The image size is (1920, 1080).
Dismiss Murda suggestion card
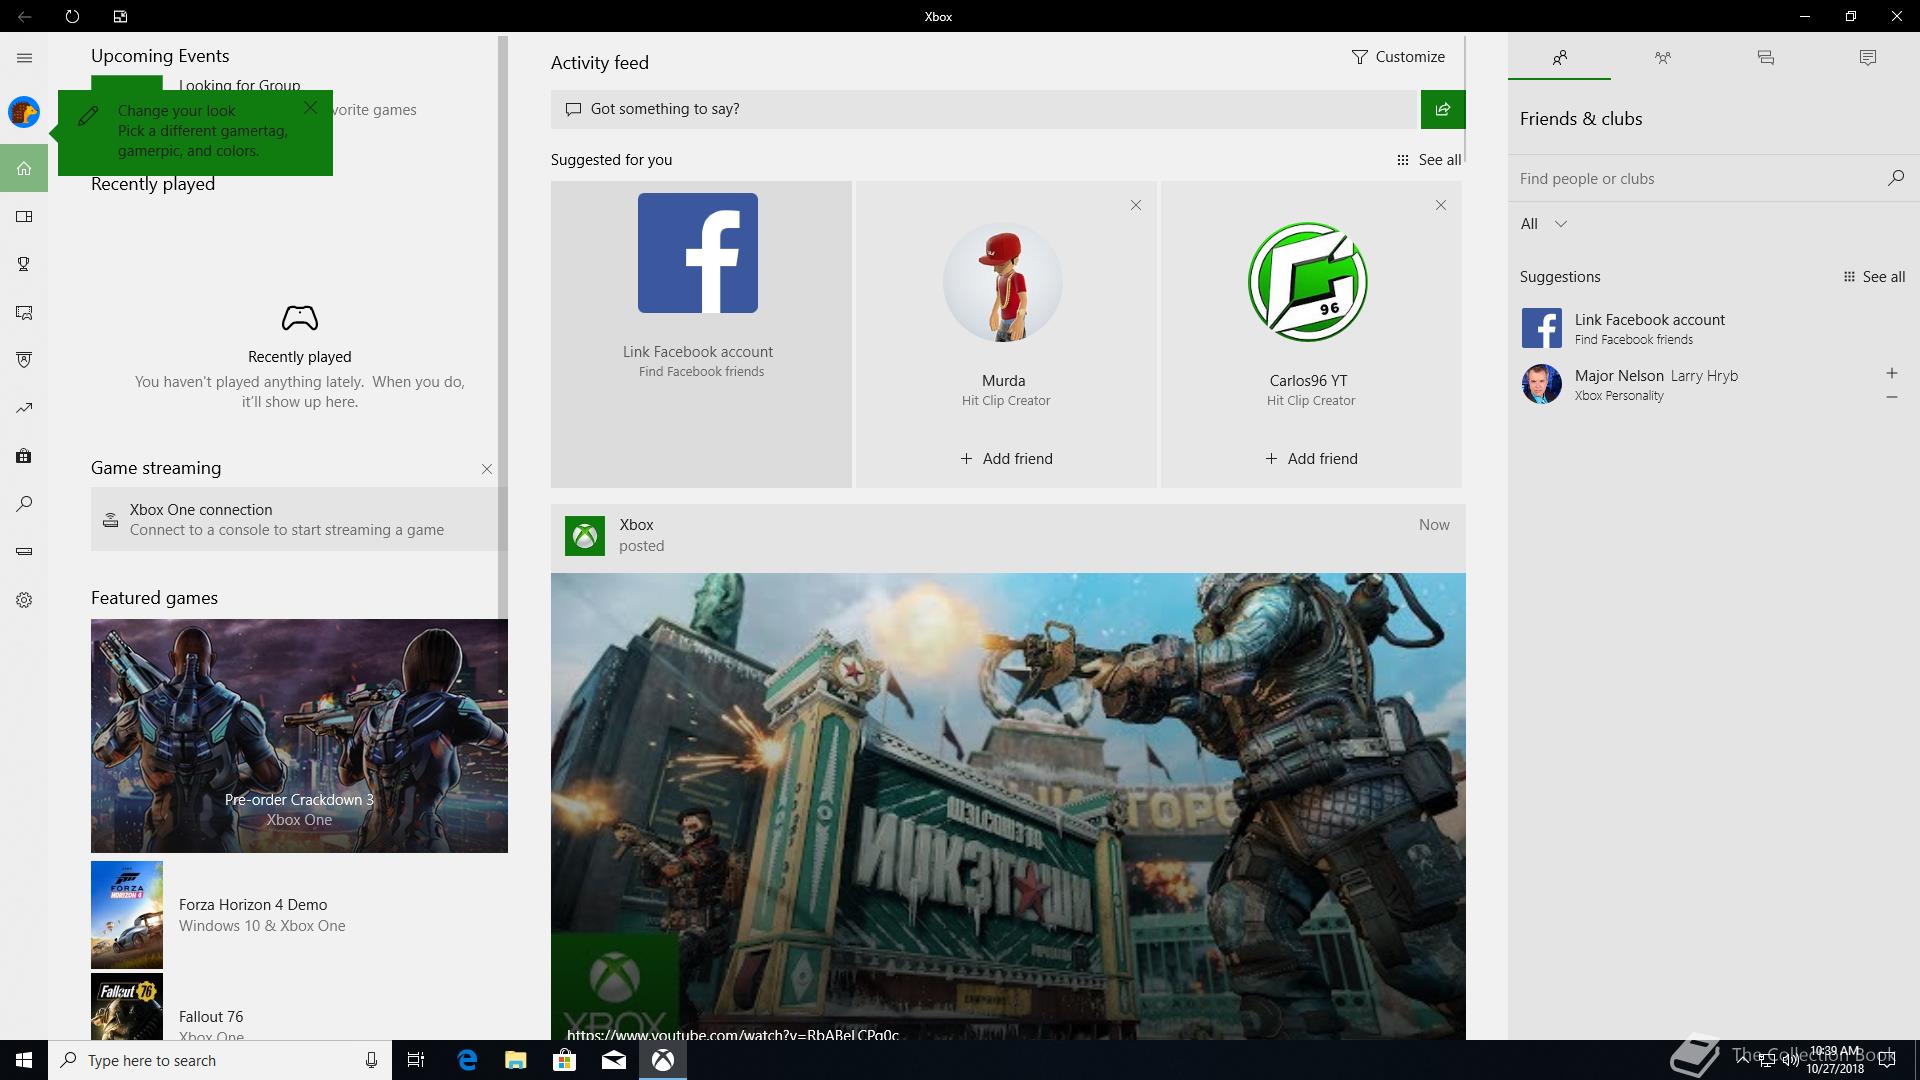pos(1136,205)
